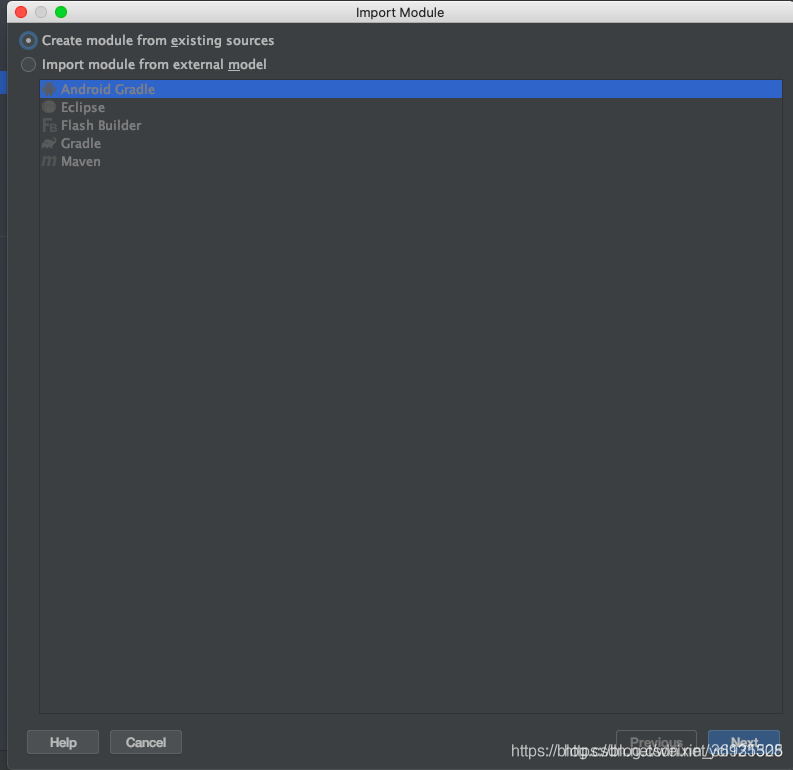The height and width of the screenshot is (770, 793).
Task: Choose the 'Flash Builder' list entry
Action: (x=411, y=125)
